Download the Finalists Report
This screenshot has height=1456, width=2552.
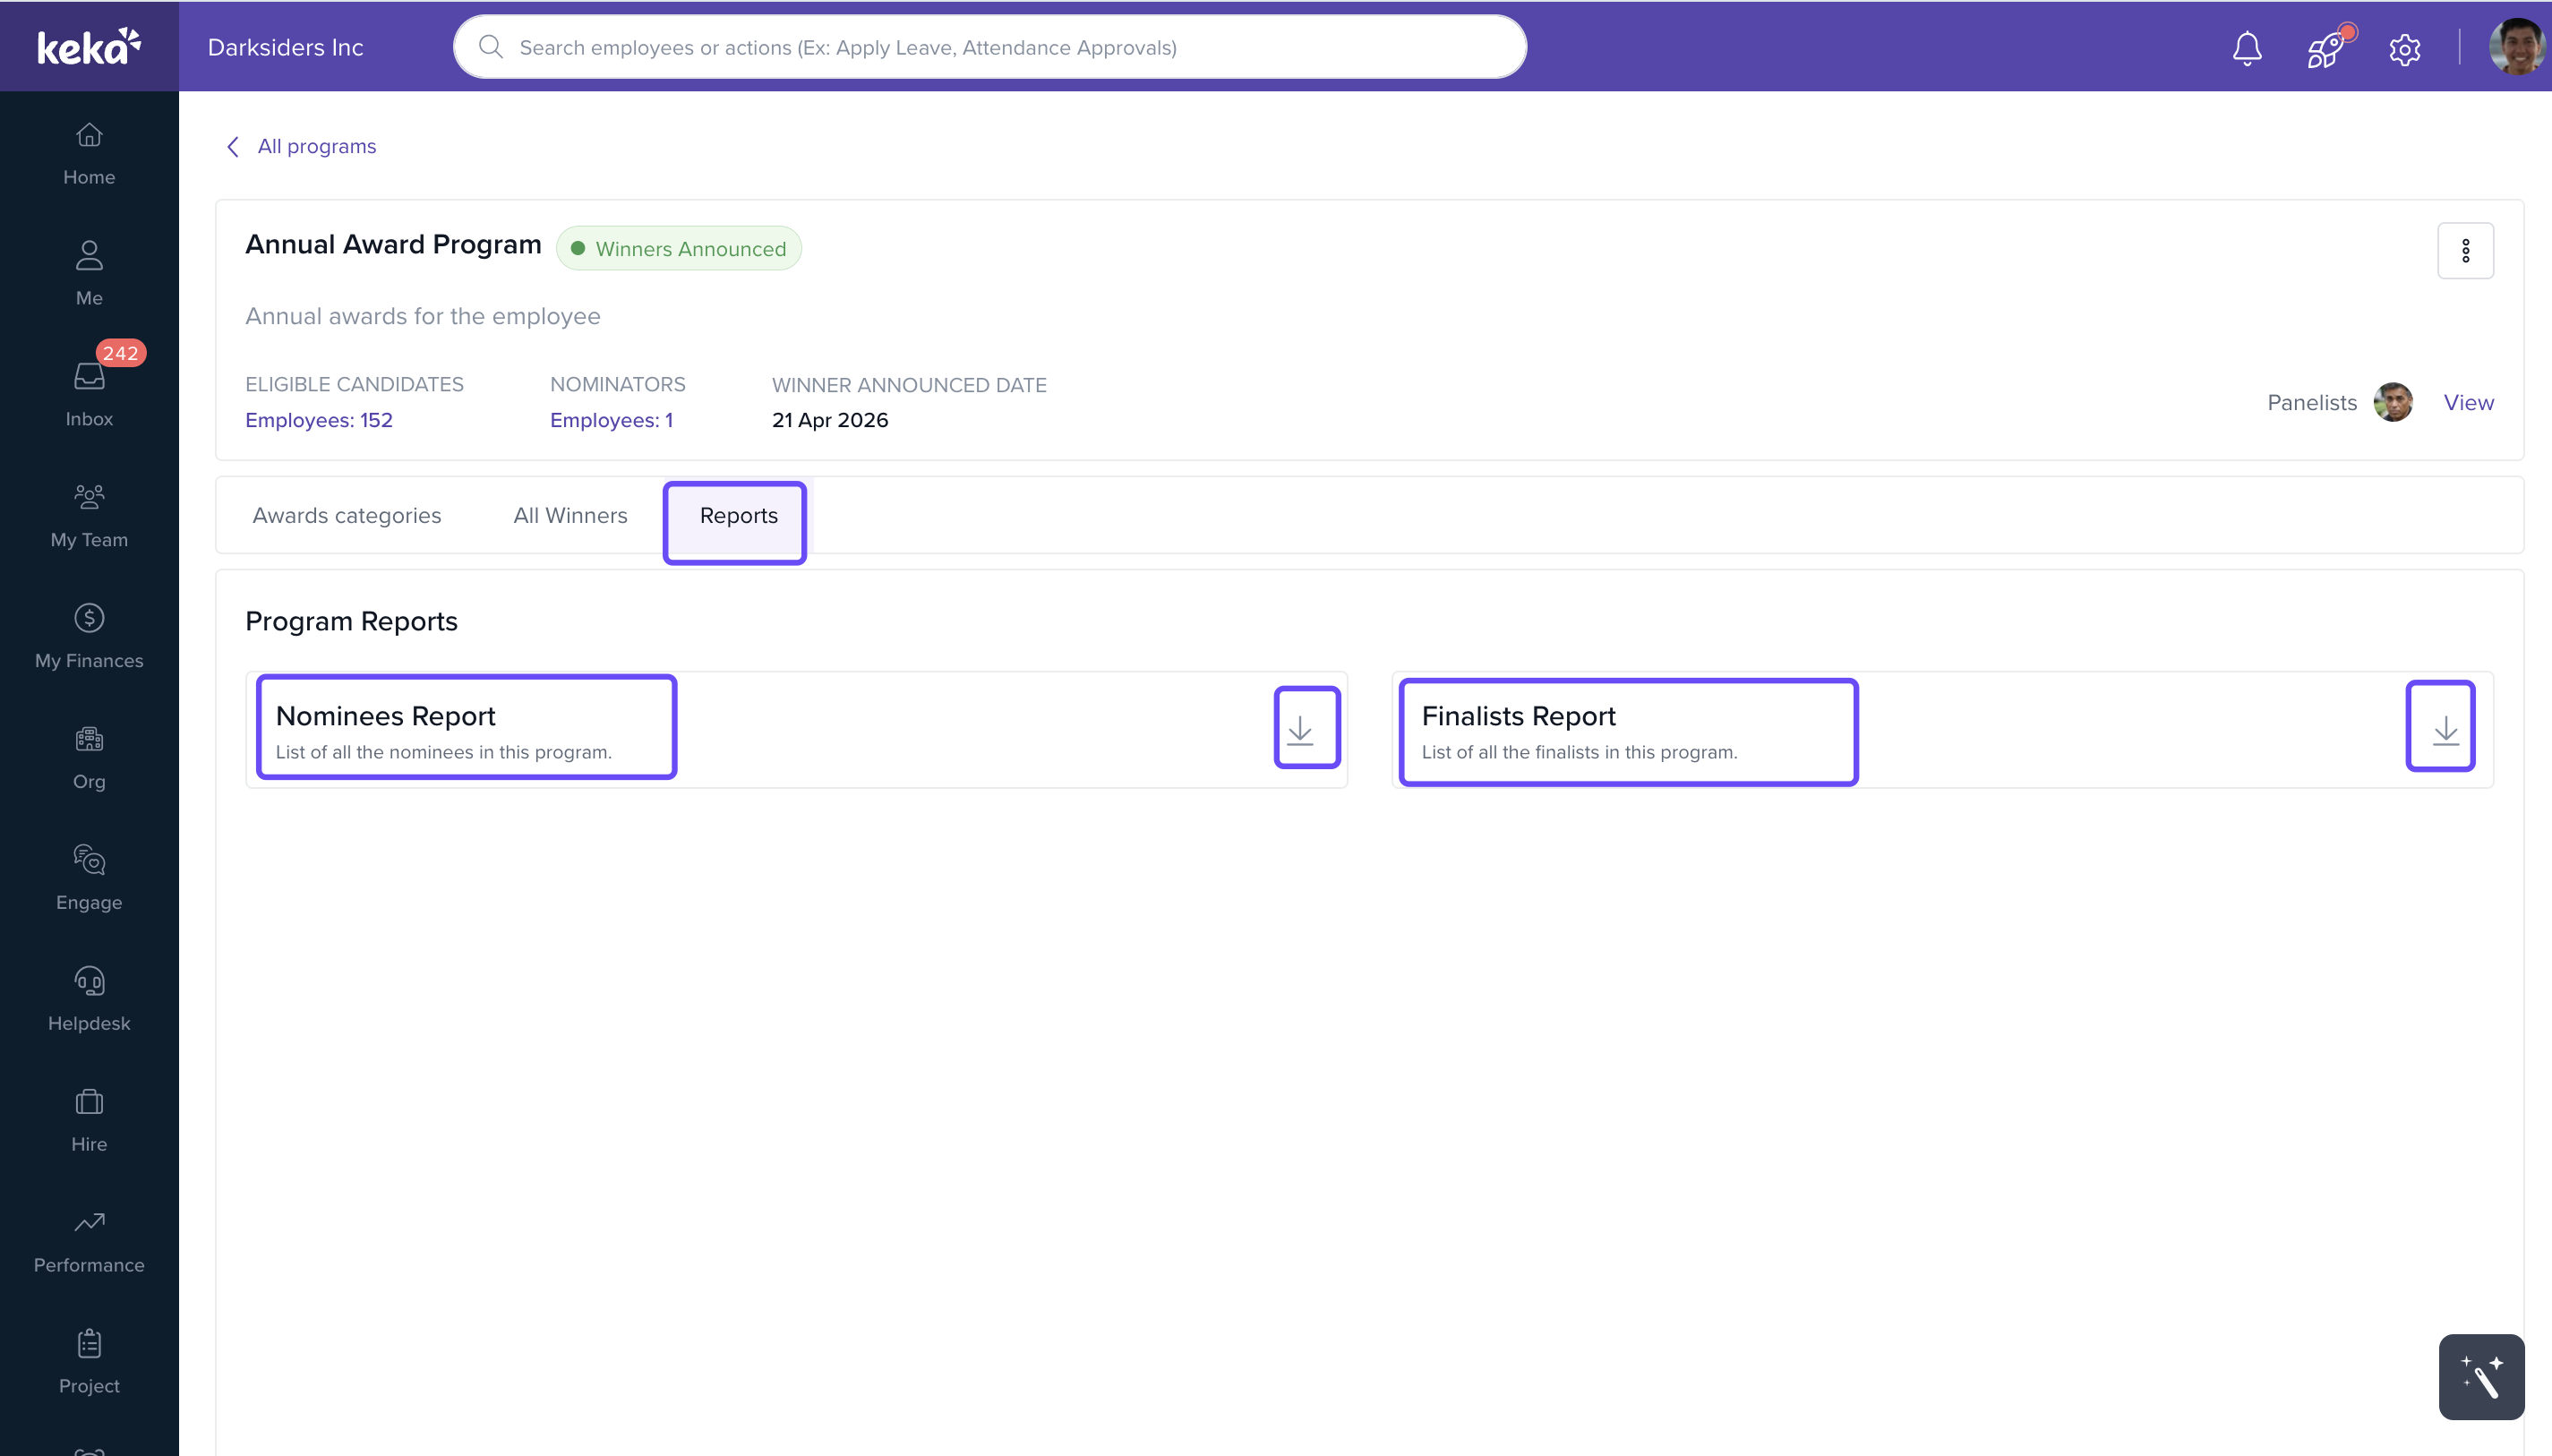click(2439, 727)
